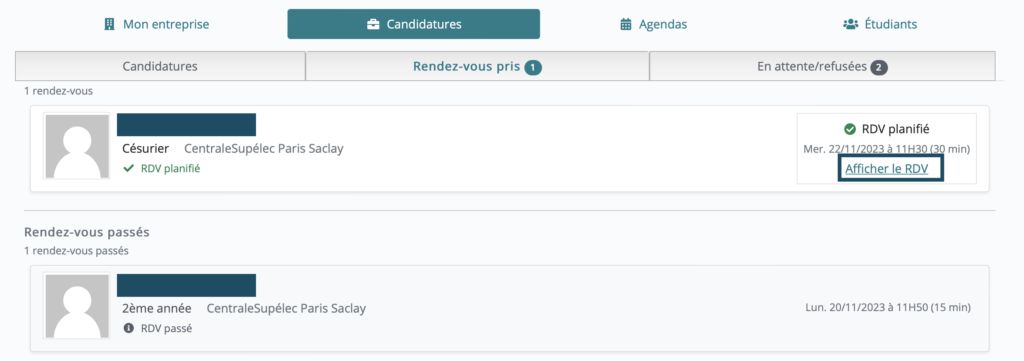
Task: Open the Étudiants section
Action: [x=880, y=24]
